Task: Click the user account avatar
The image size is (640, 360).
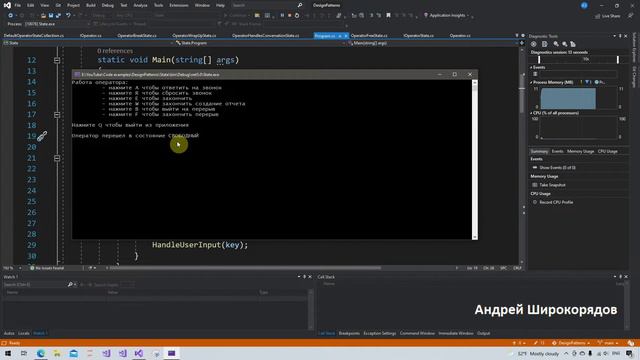Action: coord(584,5)
